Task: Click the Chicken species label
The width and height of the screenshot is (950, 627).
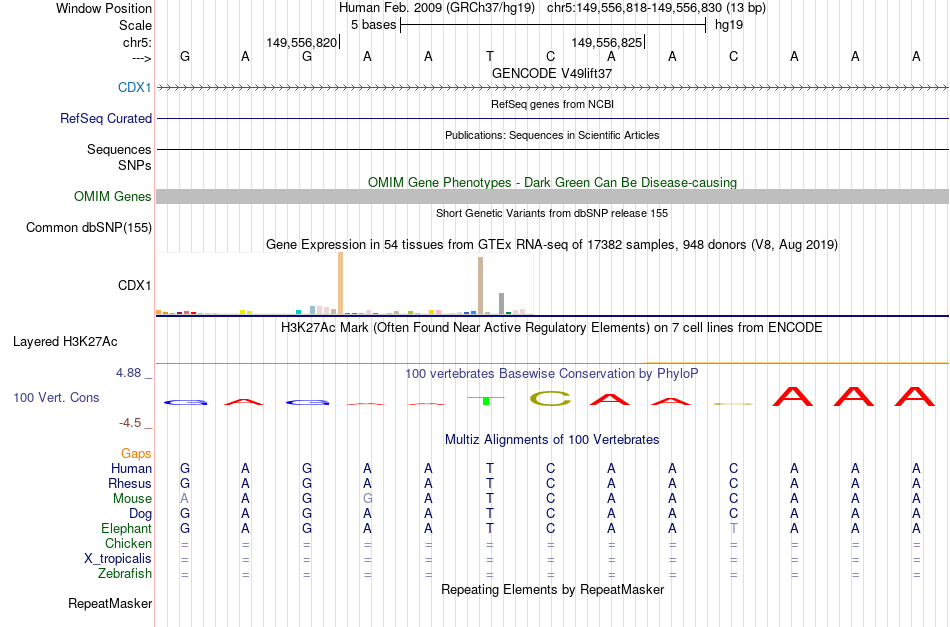Action: 128,543
